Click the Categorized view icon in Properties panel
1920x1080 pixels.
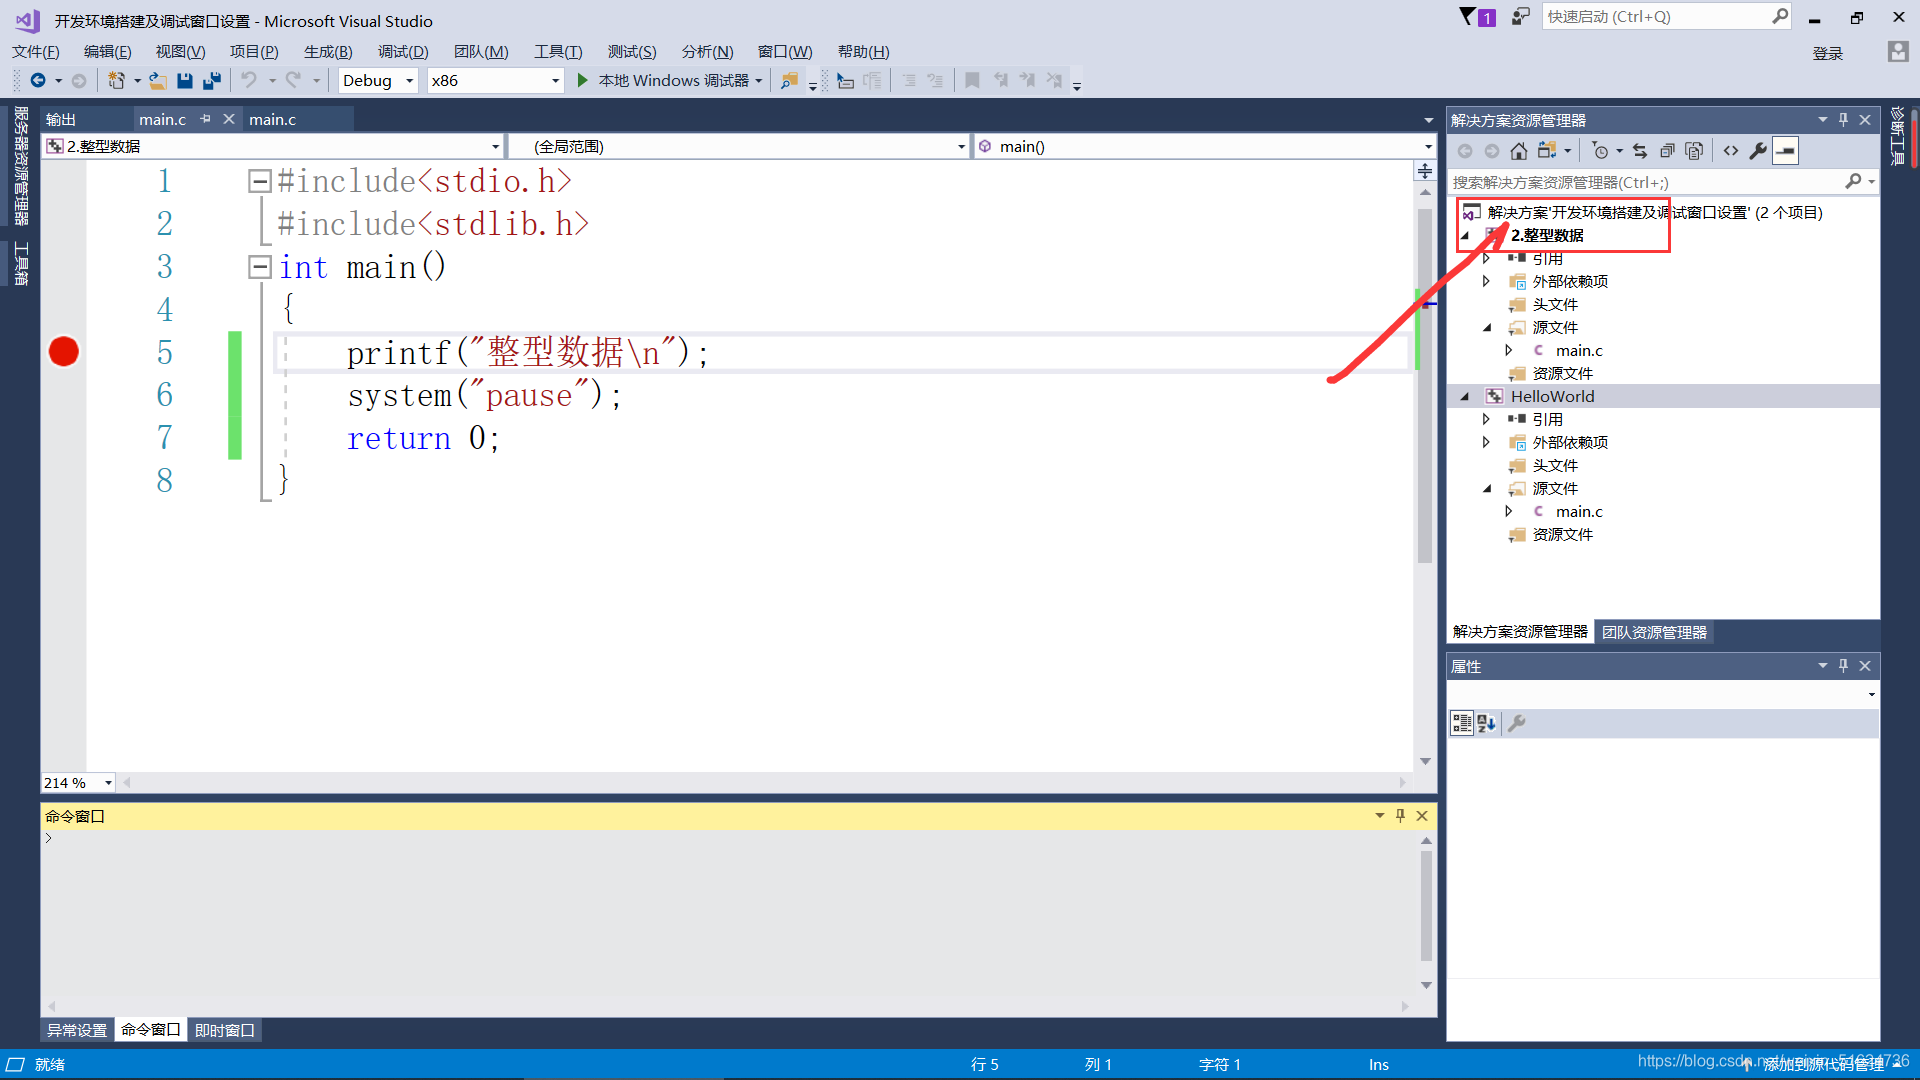tap(1462, 724)
